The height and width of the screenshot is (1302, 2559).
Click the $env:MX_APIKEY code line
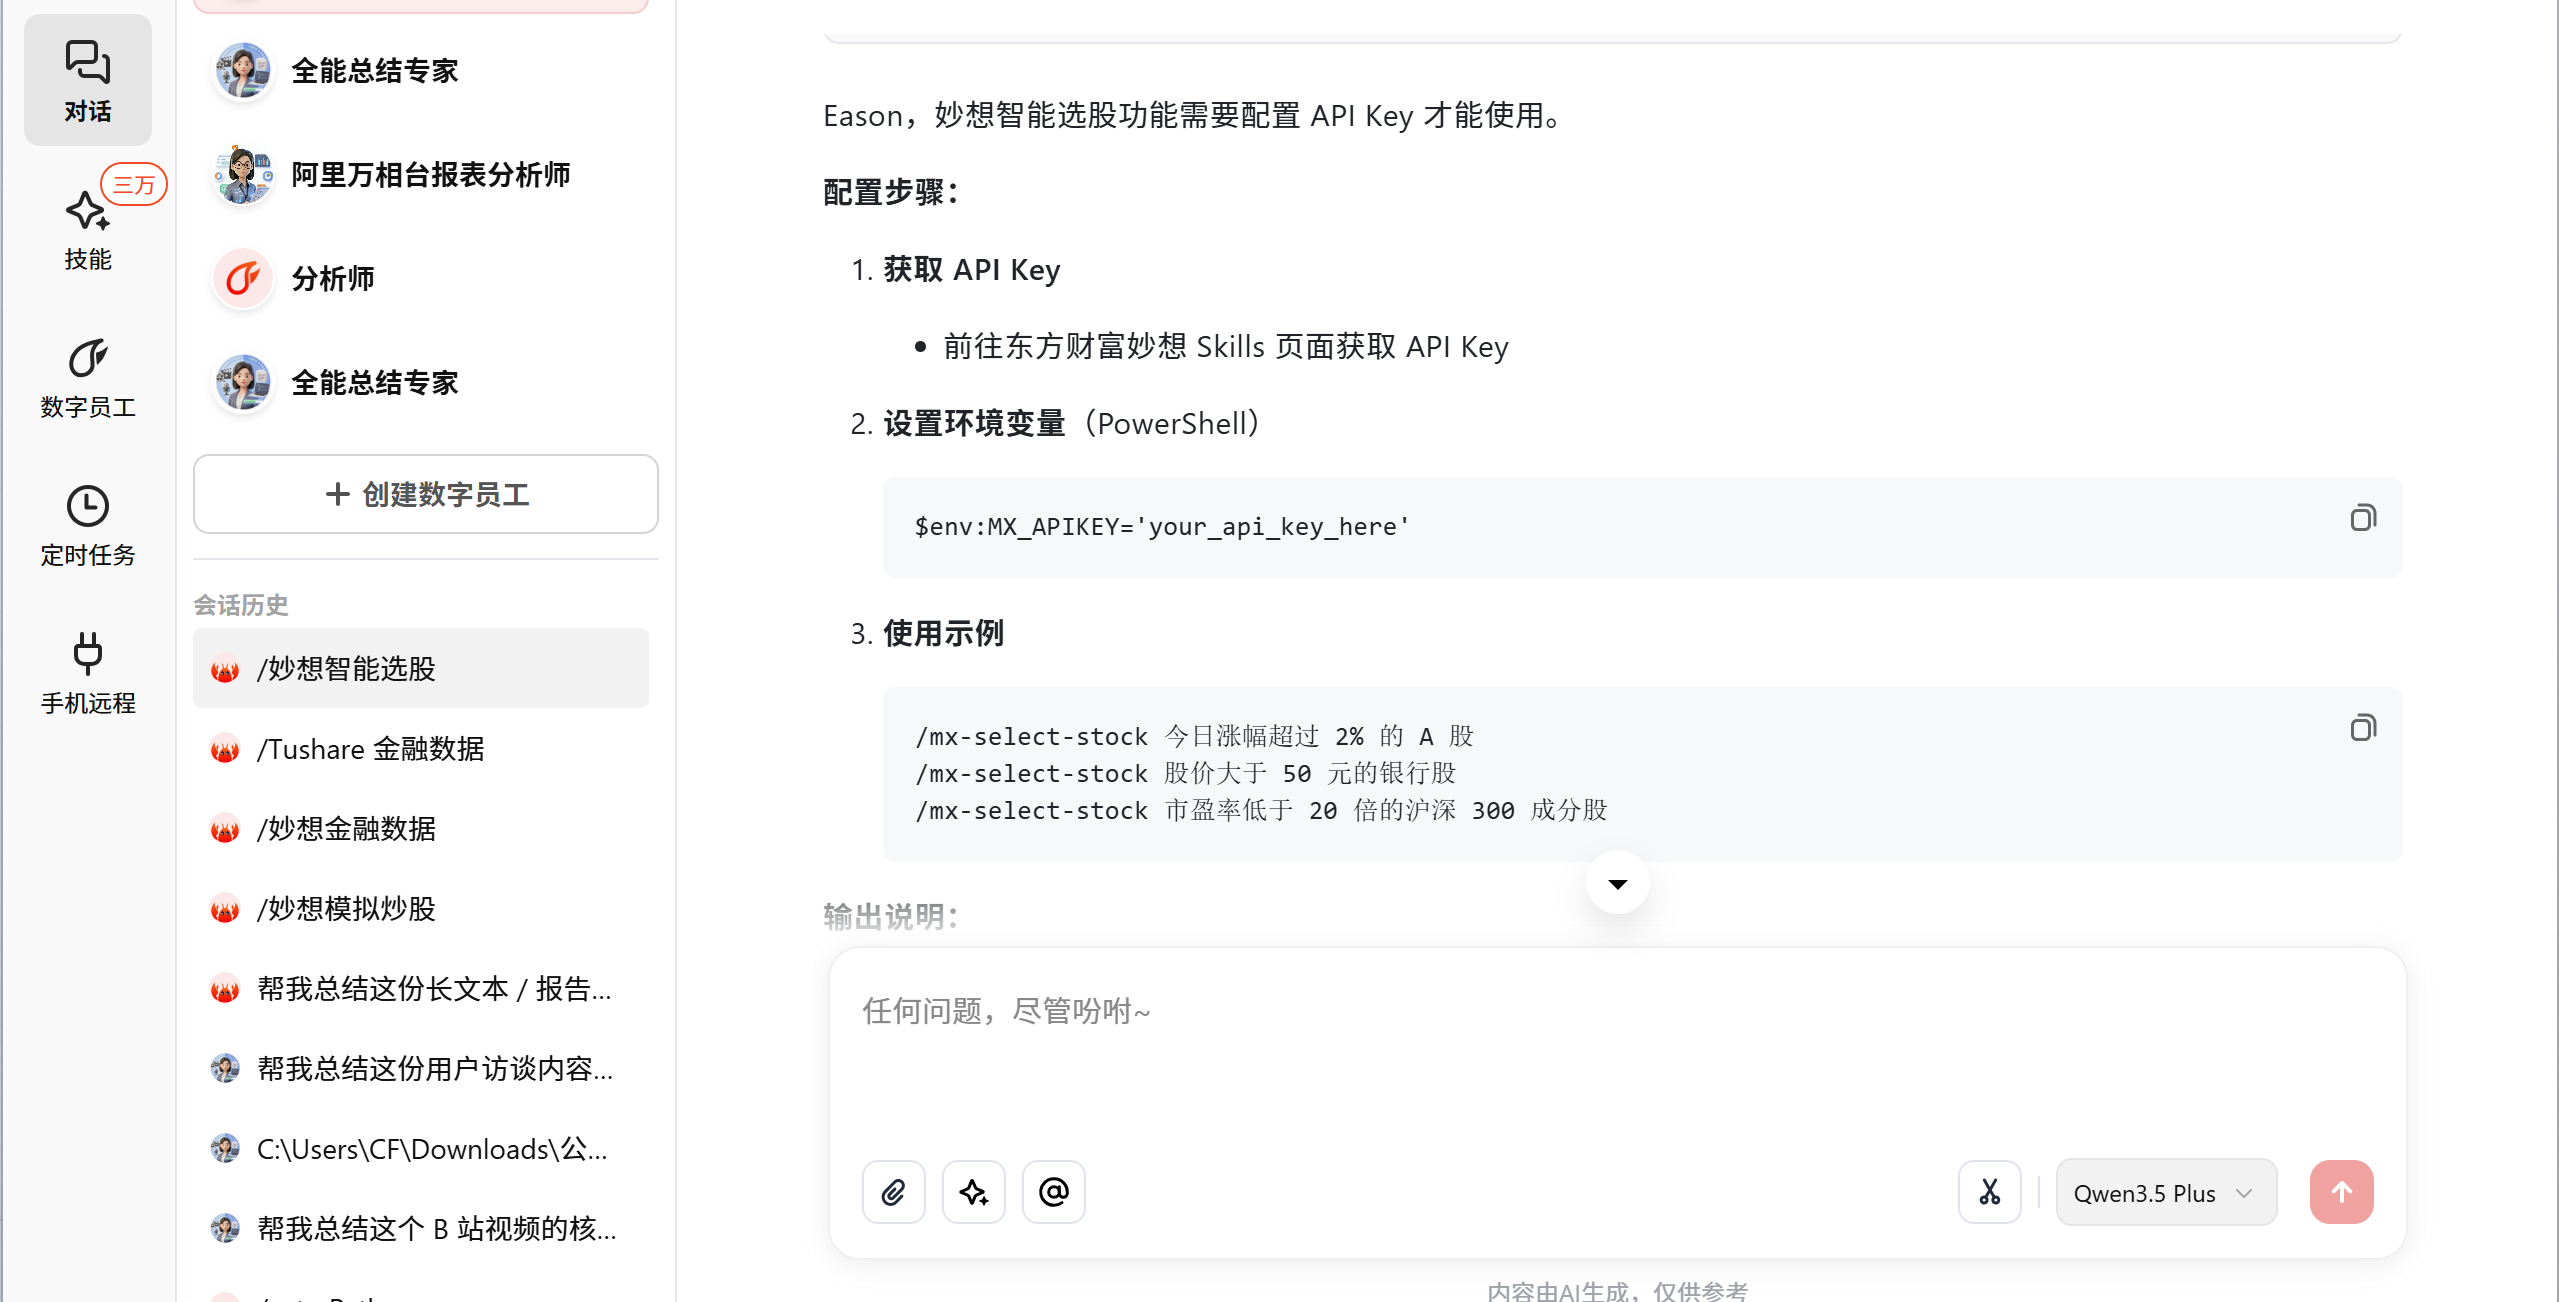point(1162,526)
